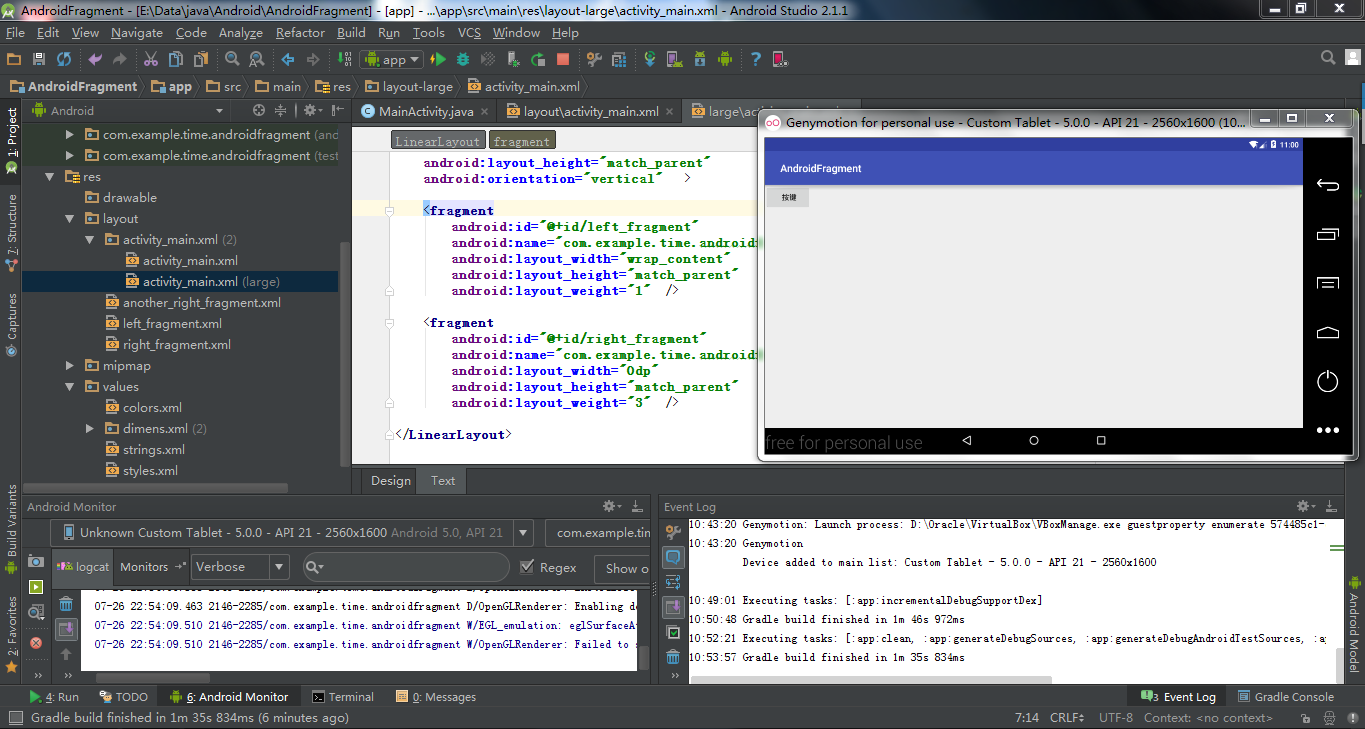Clear logcat with the trash icon
This screenshot has height=729, width=1365.
(x=66, y=604)
